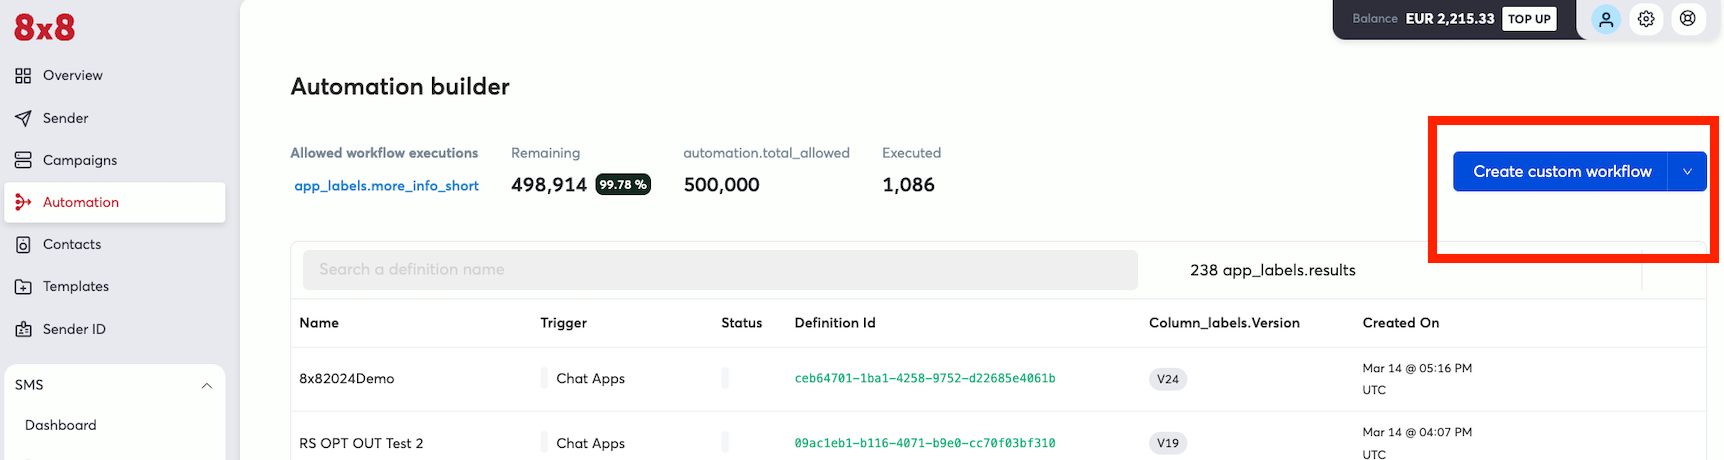Click the Campaigns sidebar icon

click(x=23, y=160)
